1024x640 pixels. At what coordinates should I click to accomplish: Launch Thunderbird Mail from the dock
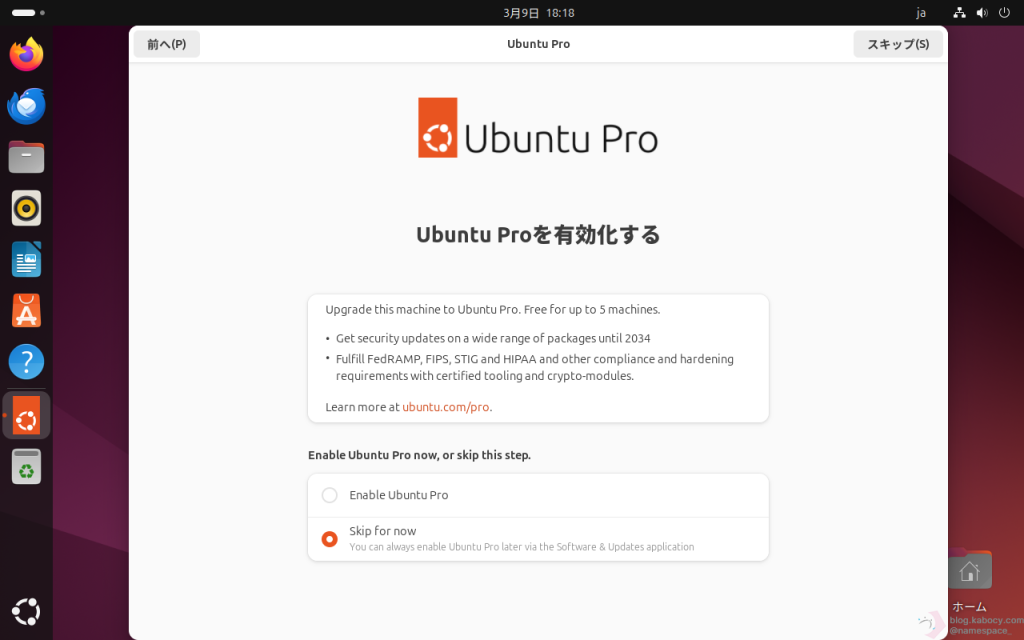[27, 105]
